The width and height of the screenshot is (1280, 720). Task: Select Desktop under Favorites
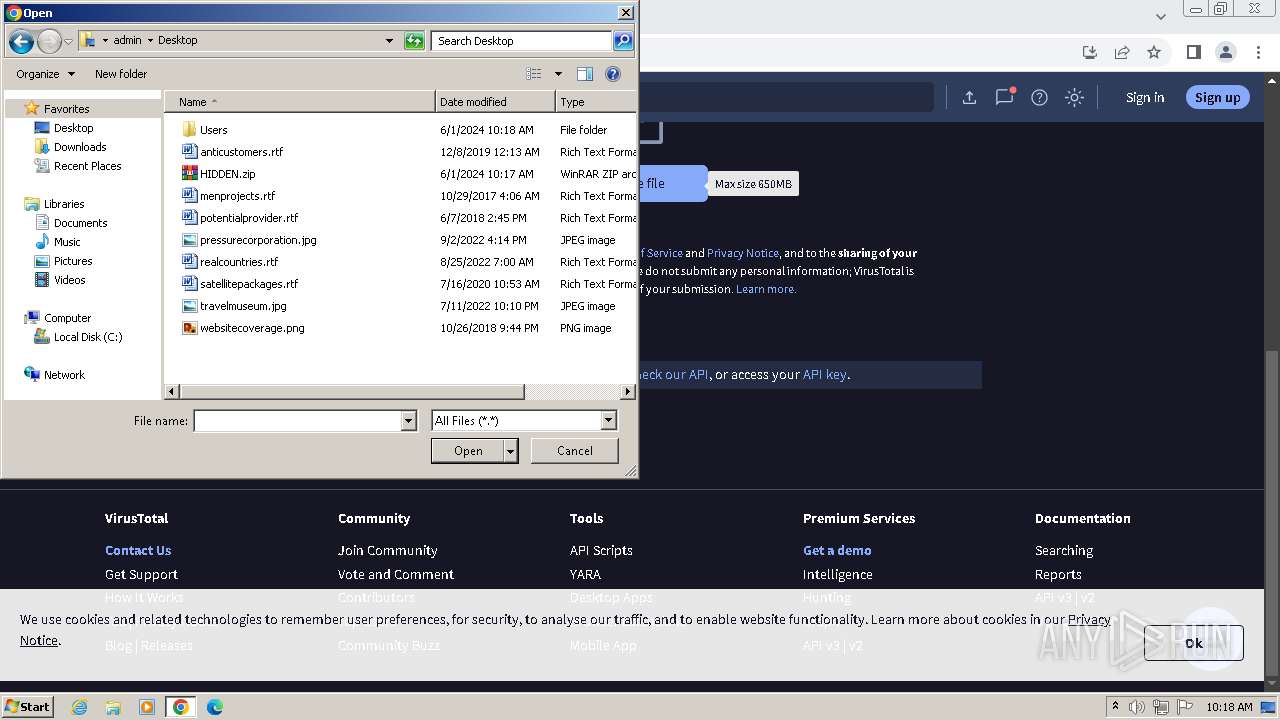[73, 128]
